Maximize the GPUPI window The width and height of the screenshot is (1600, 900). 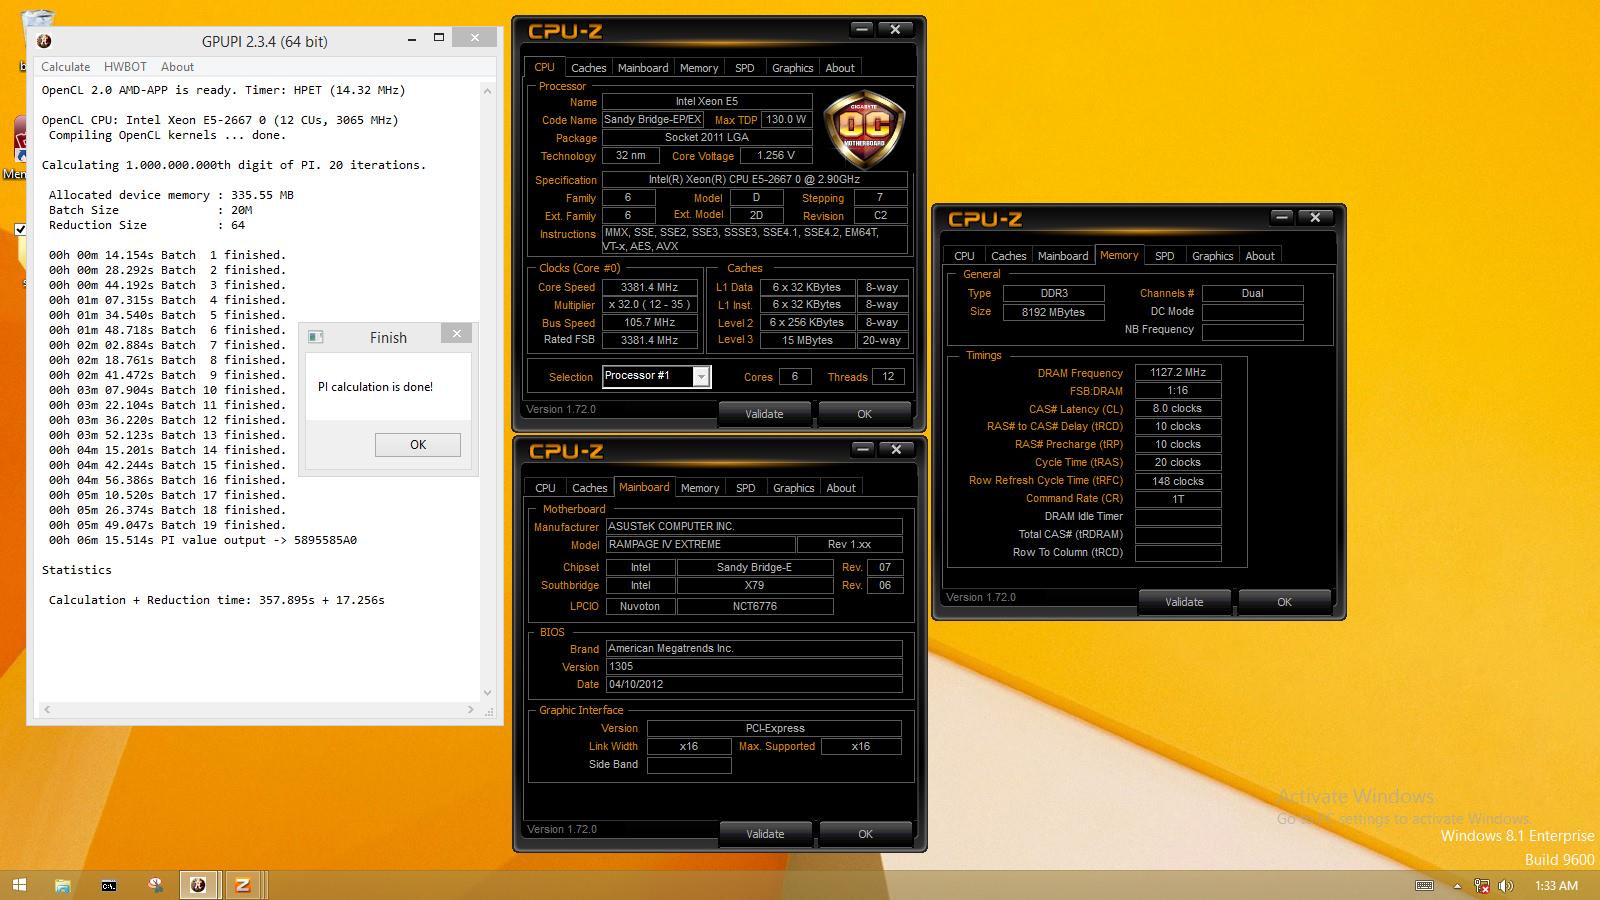[x=439, y=38]
